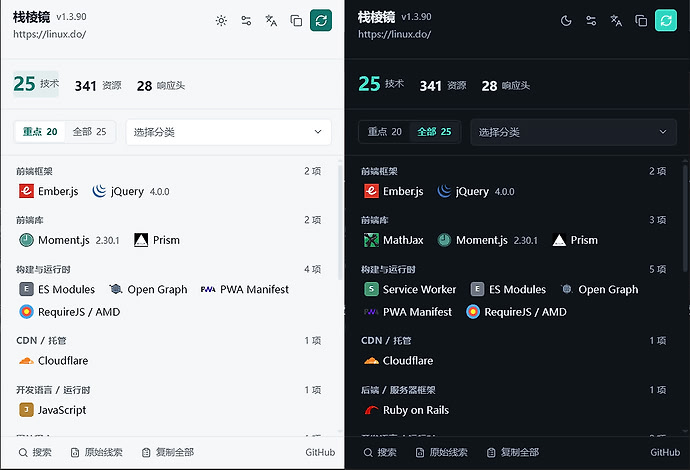Switch to 25 技术 tab in light panel
Viewport: 690px width, 470px height.
36,84
